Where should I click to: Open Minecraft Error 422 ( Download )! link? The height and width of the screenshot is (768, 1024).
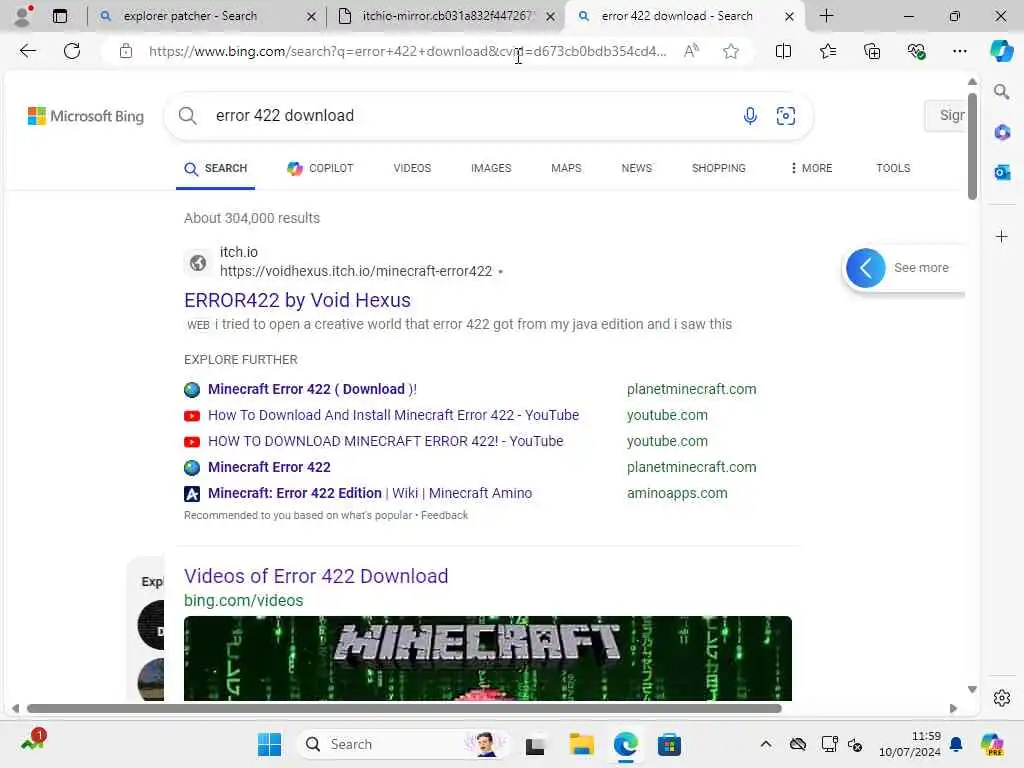[312, 389]
